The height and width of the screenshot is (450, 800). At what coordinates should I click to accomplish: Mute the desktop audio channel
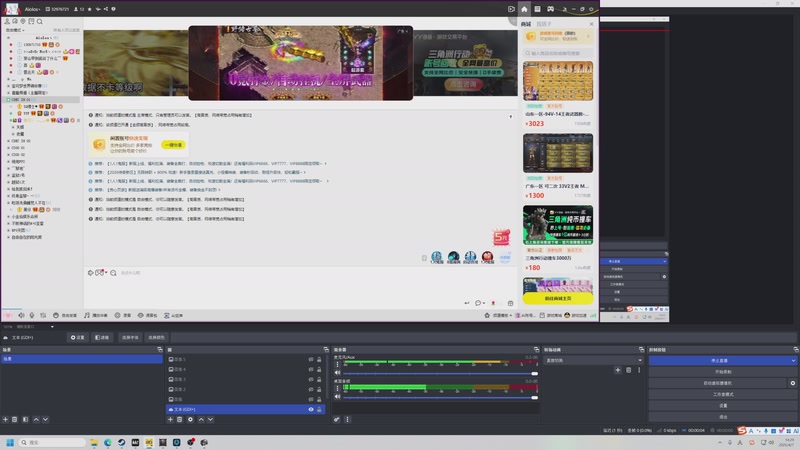click(337, 396)
